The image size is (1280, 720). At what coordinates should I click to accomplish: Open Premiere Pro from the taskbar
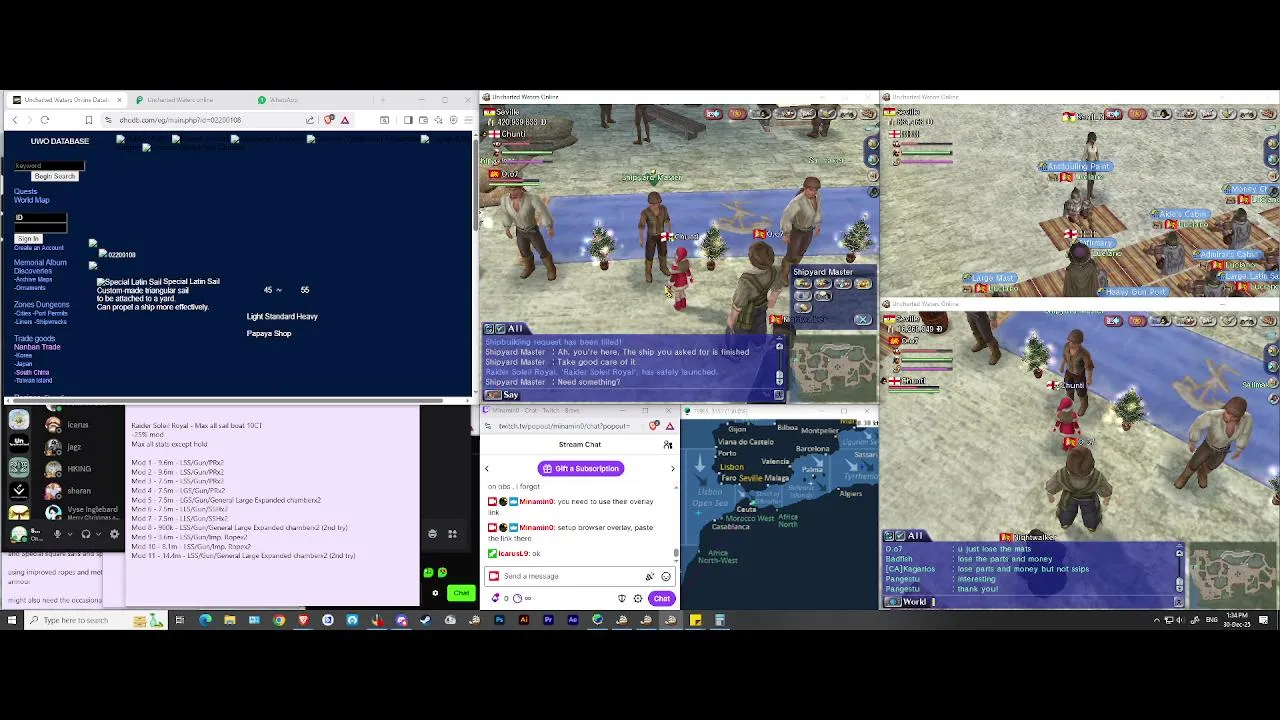pyautogui.click(x=548, y=620)
